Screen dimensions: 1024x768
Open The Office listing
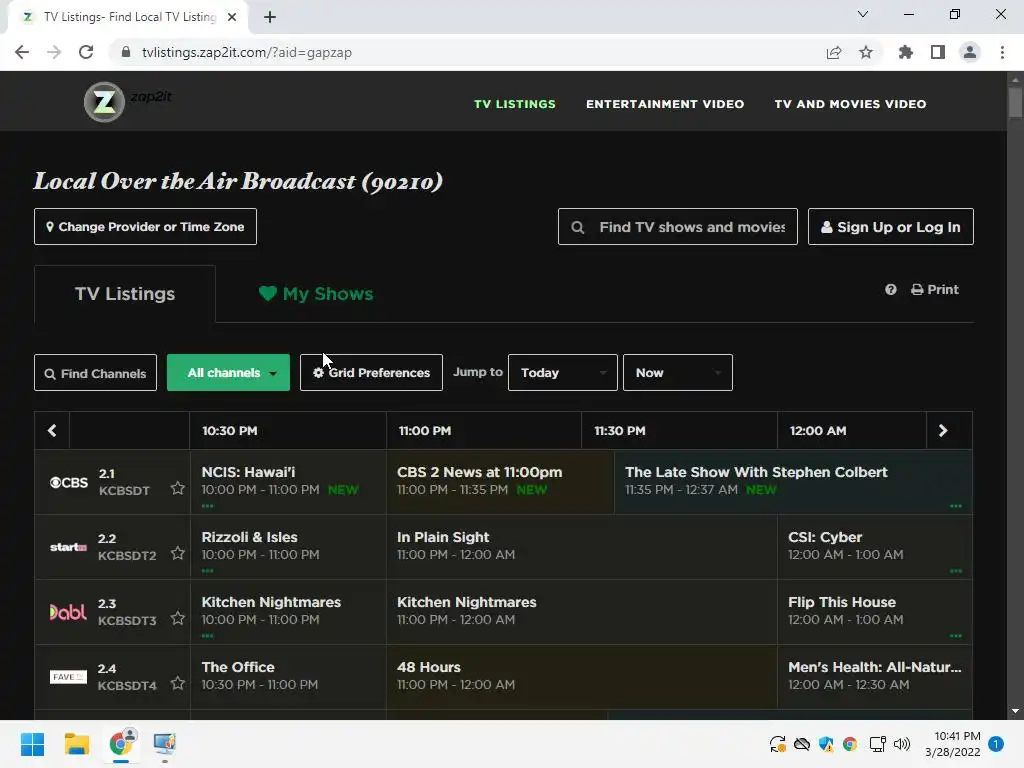click(x=288, y=676)
